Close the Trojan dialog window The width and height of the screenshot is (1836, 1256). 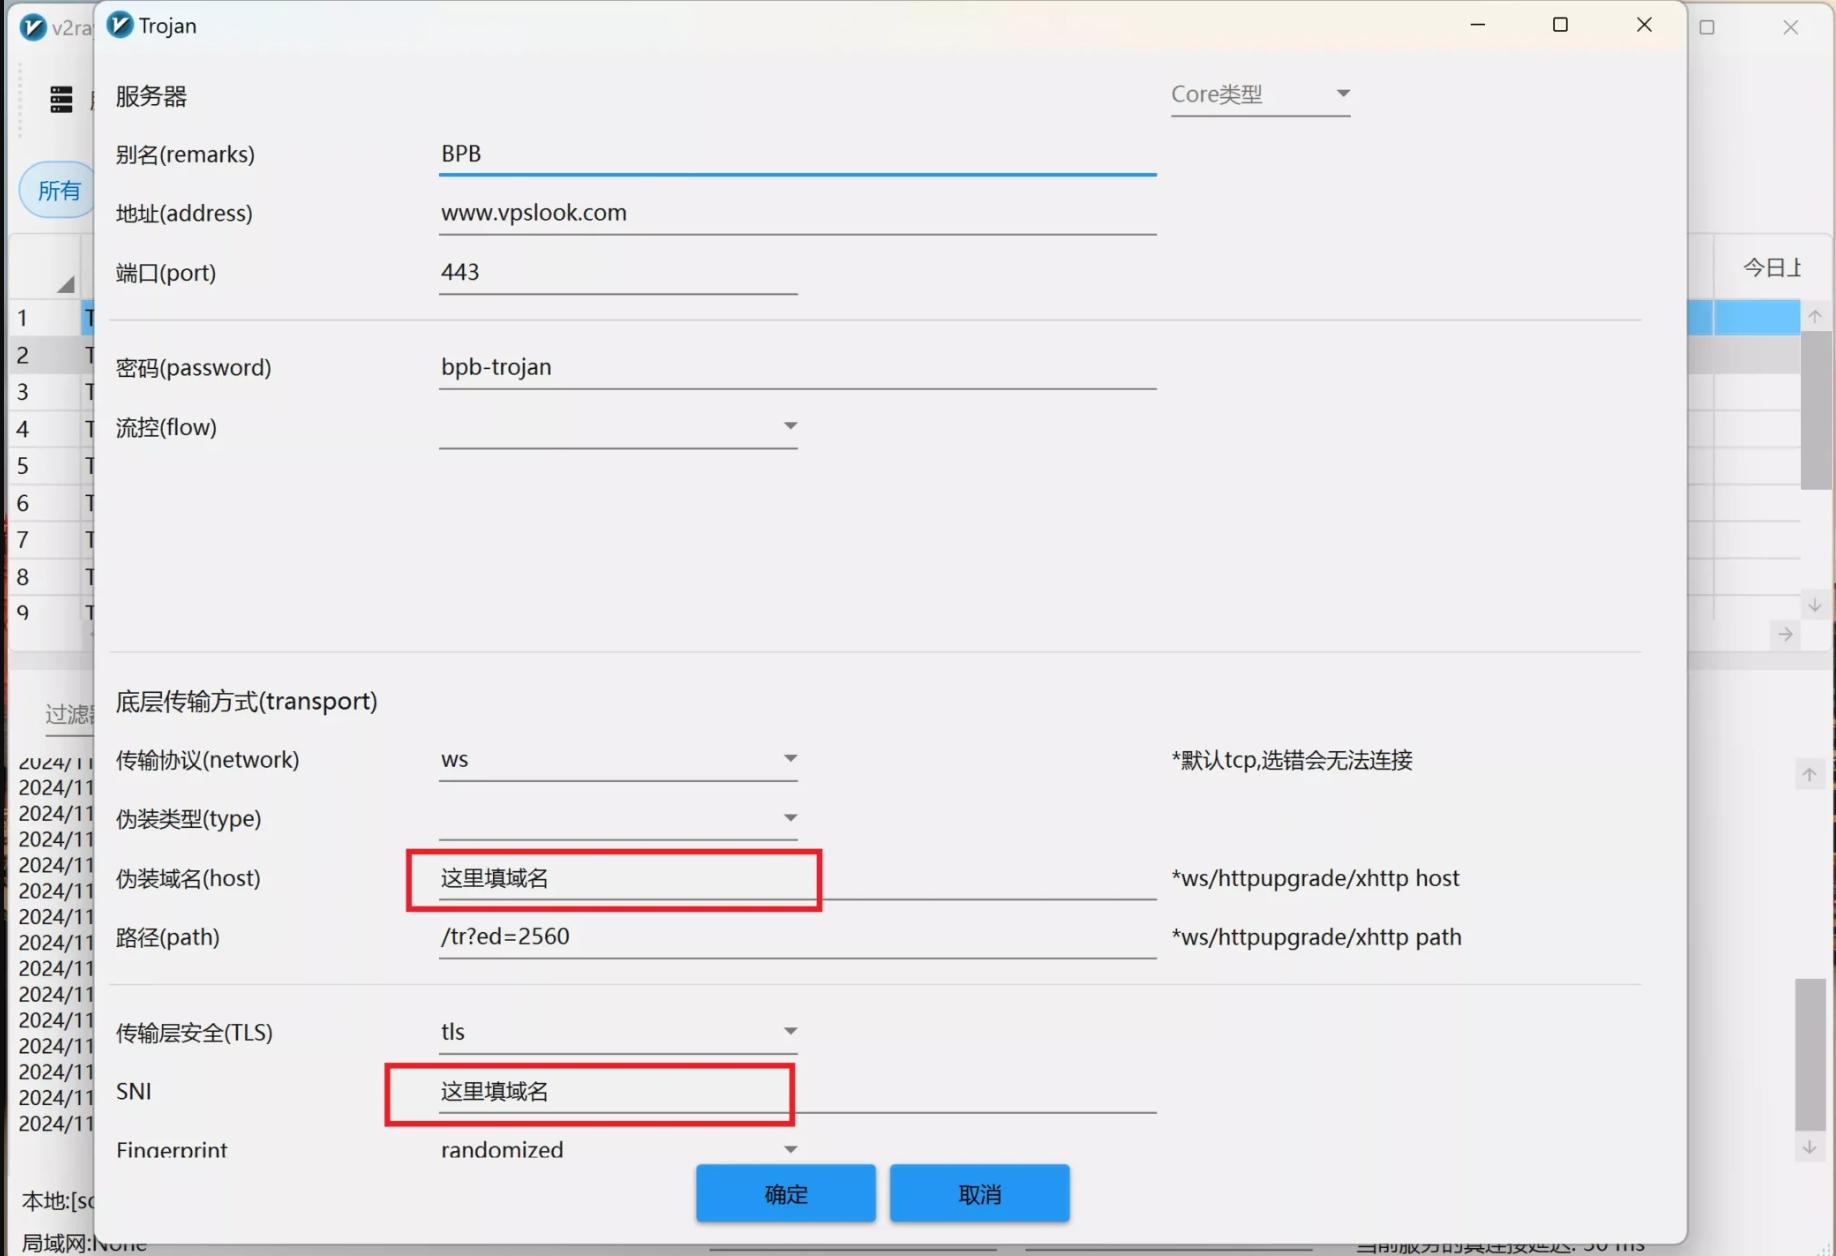click(x=1644, y=25)
